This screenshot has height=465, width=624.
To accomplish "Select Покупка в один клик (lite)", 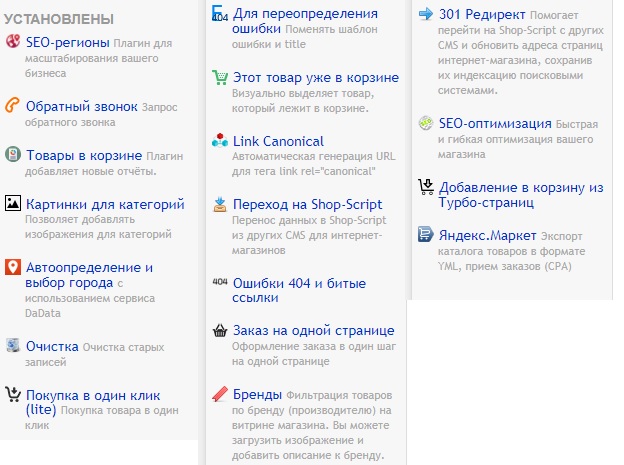I will pos(93,402).
